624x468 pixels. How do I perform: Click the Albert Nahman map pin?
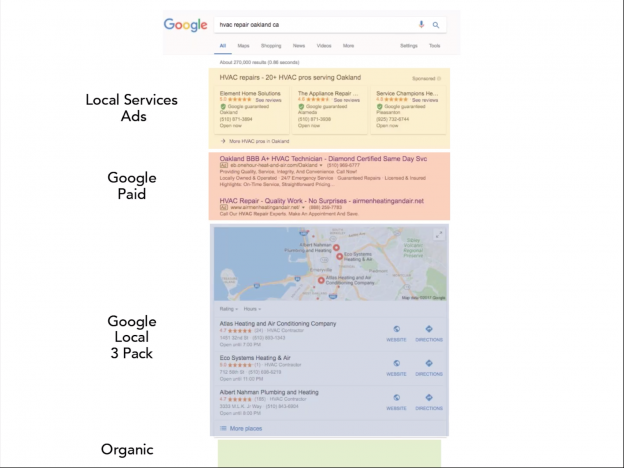point(336,248)
